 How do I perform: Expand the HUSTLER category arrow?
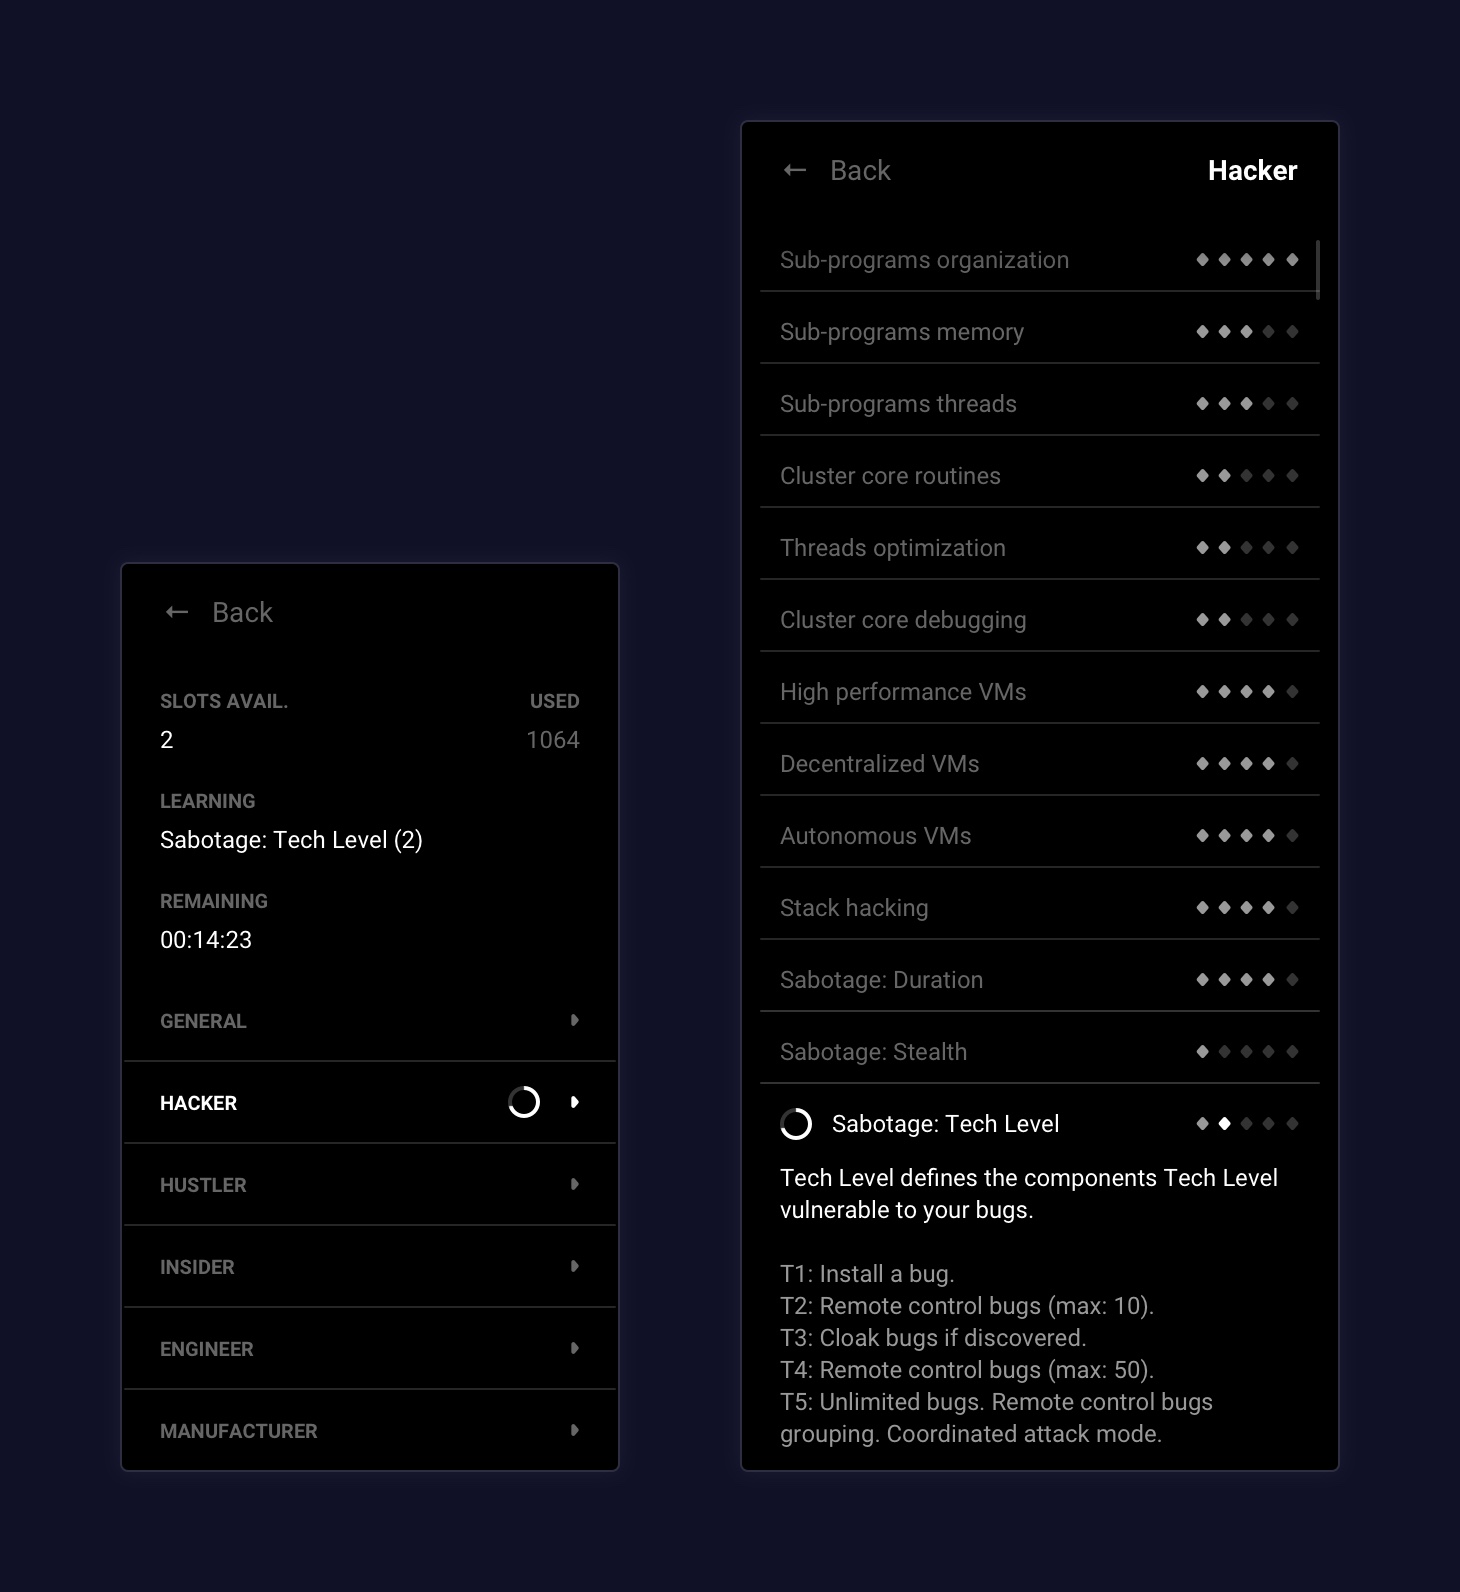[574, 1184]
